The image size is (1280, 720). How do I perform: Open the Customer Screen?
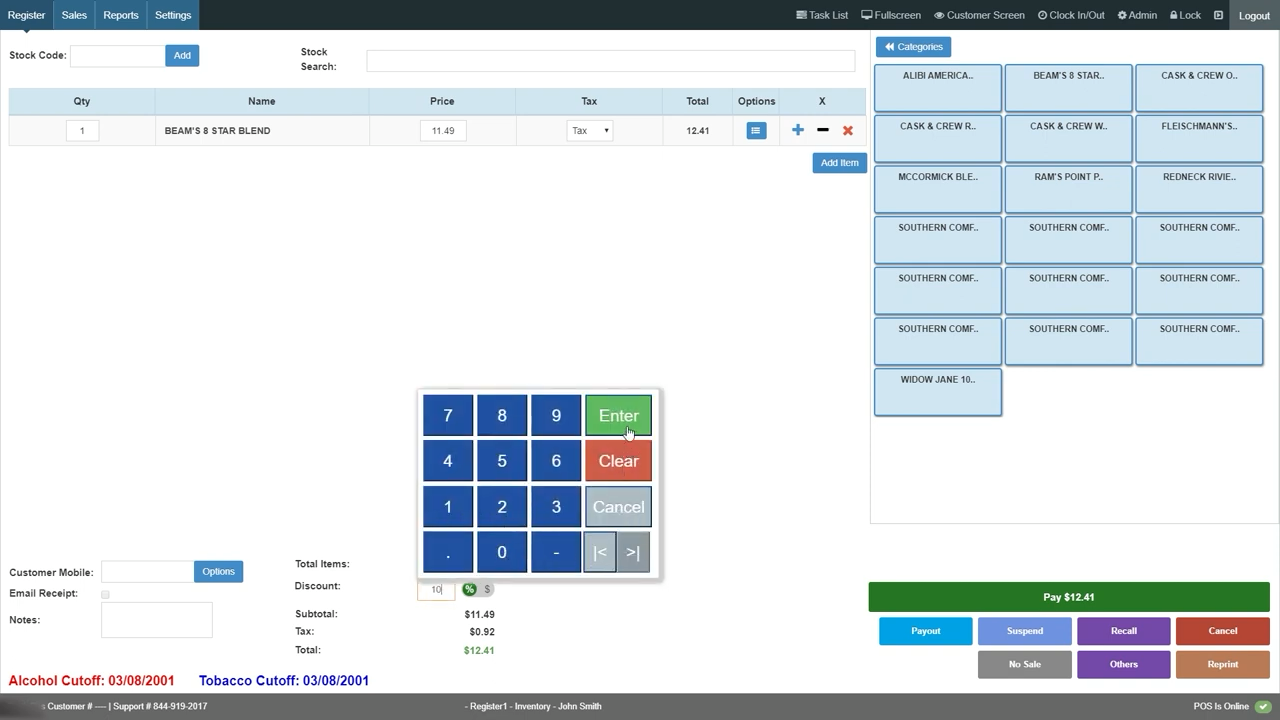pyautogui.click(x=979, y=15)
